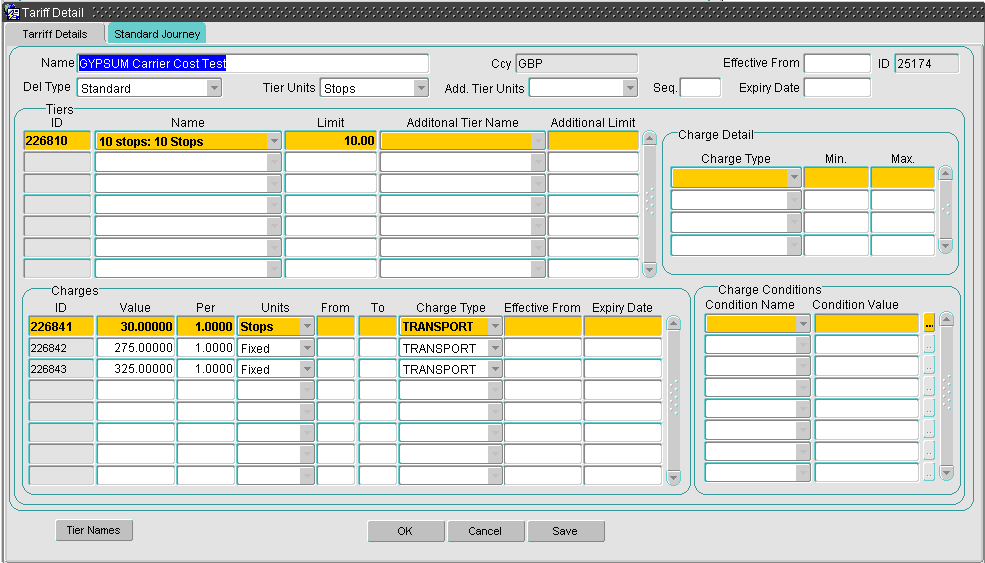Click the Charge Conditions scroll up arrow
This screenshot has height=563, width=985.
coord(947,320)
